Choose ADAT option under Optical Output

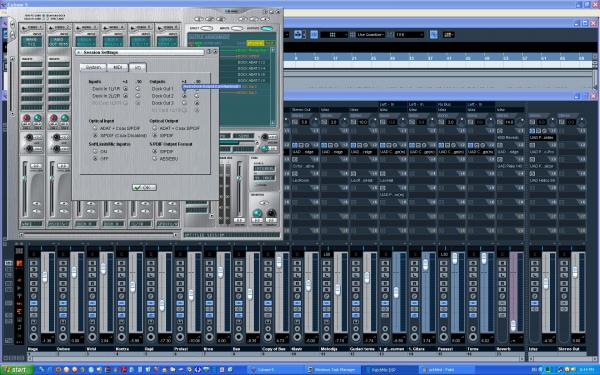point(155,128)
